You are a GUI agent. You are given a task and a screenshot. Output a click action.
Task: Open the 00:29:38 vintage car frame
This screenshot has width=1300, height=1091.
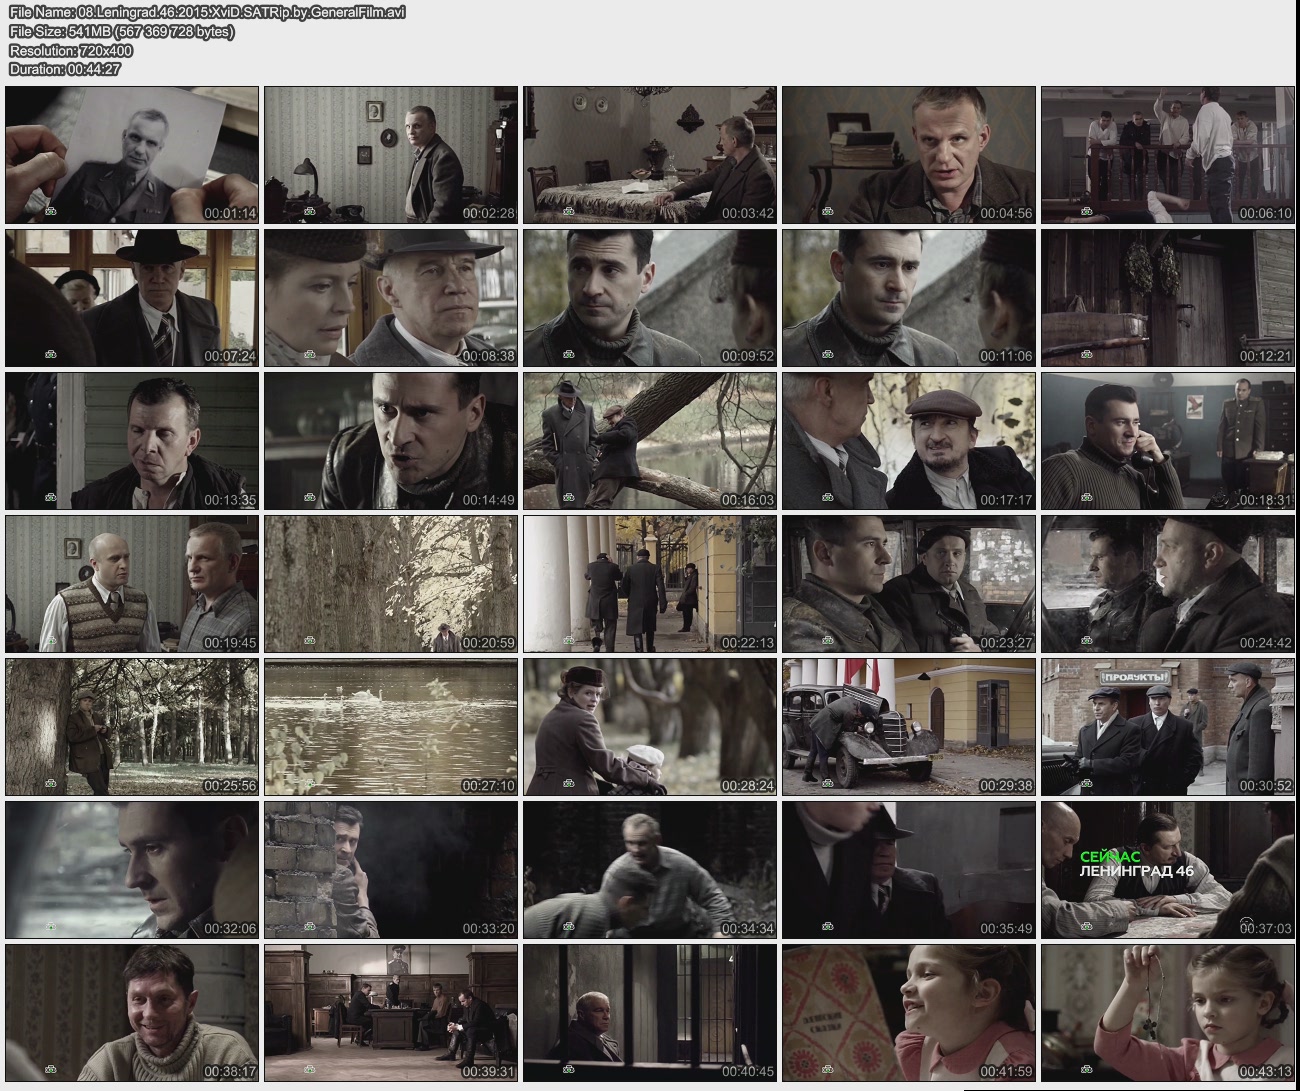click(908, 726)
